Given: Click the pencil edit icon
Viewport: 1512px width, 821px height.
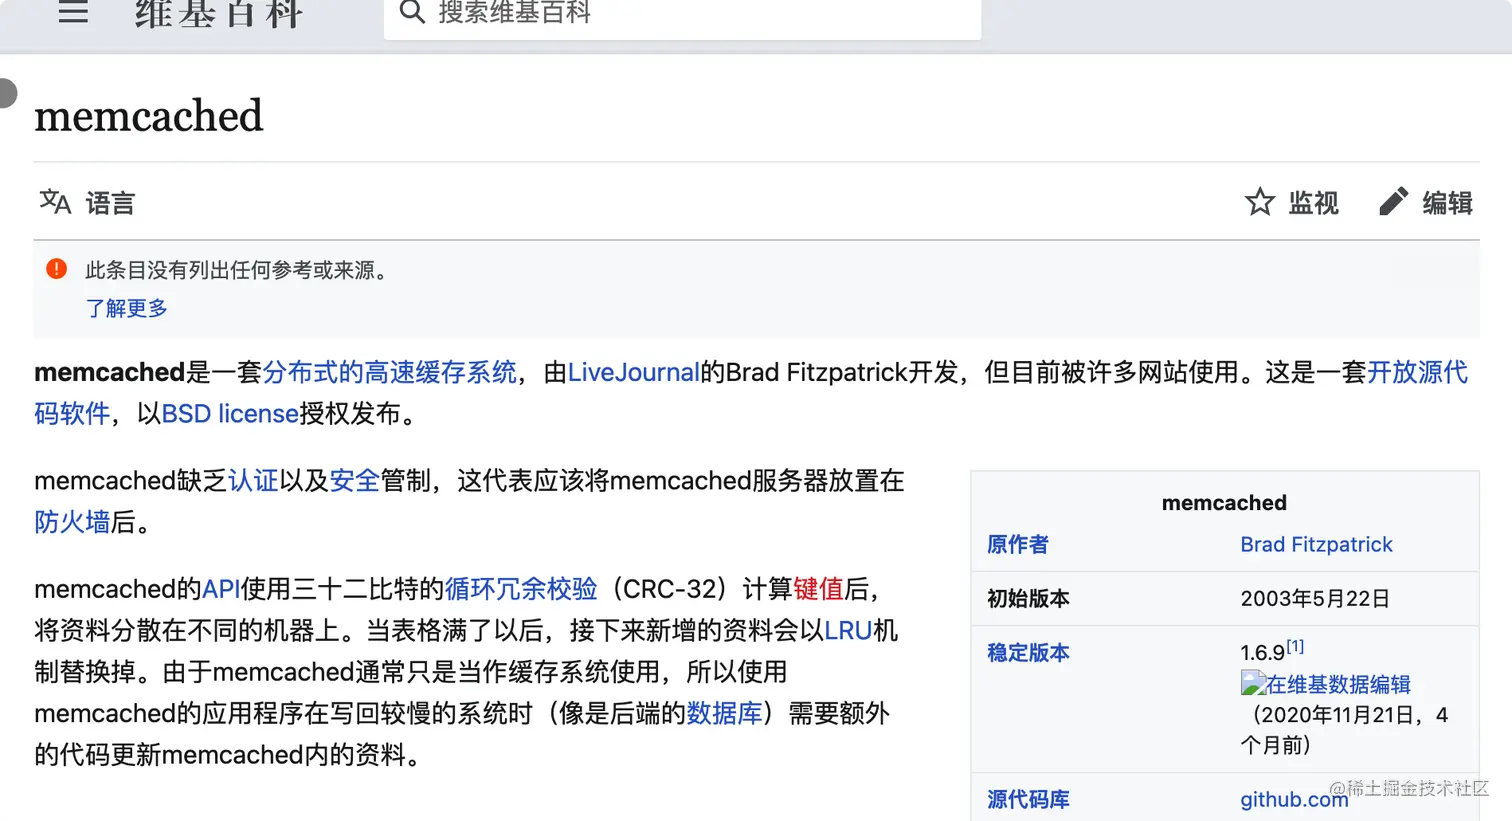Looking at the screenshot, I should 1394,202.
